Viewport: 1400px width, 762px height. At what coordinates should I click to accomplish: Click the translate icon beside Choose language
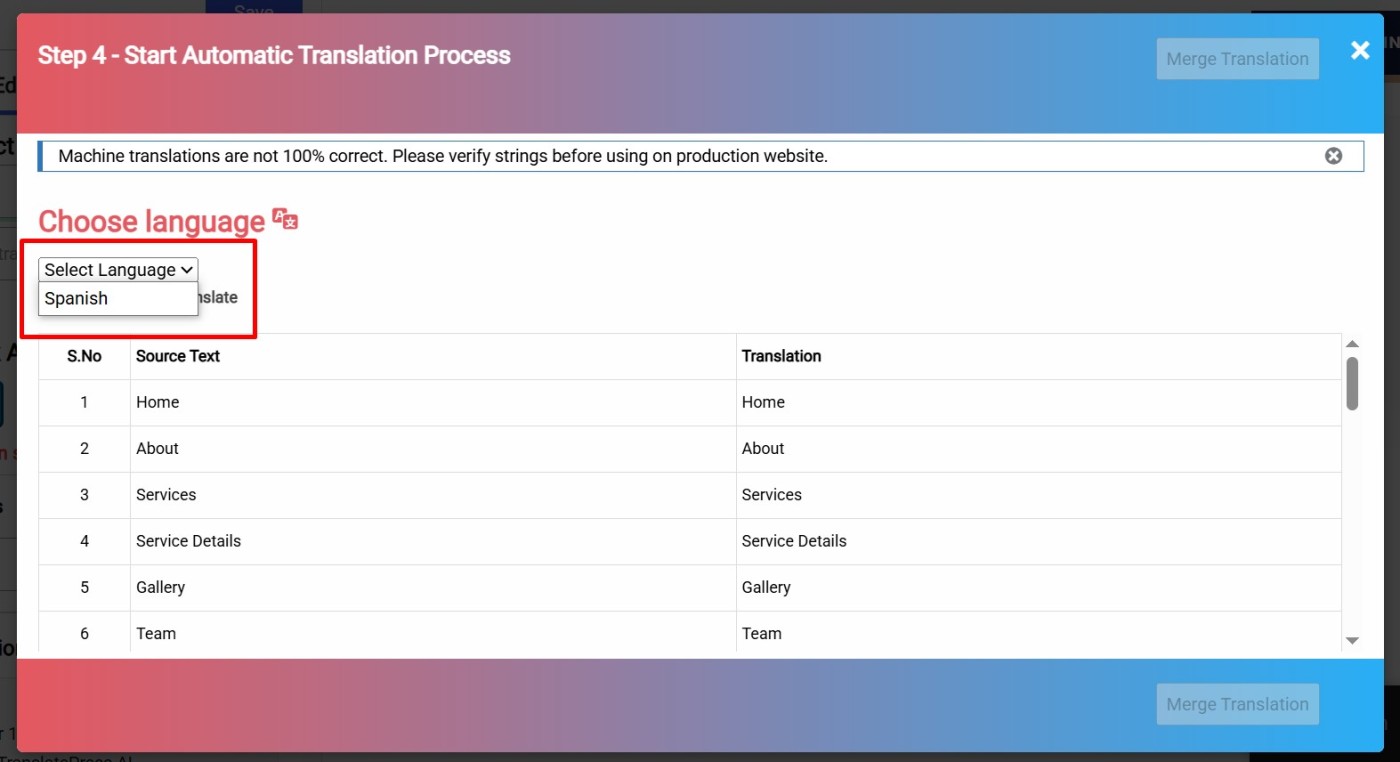coord(285,220)
